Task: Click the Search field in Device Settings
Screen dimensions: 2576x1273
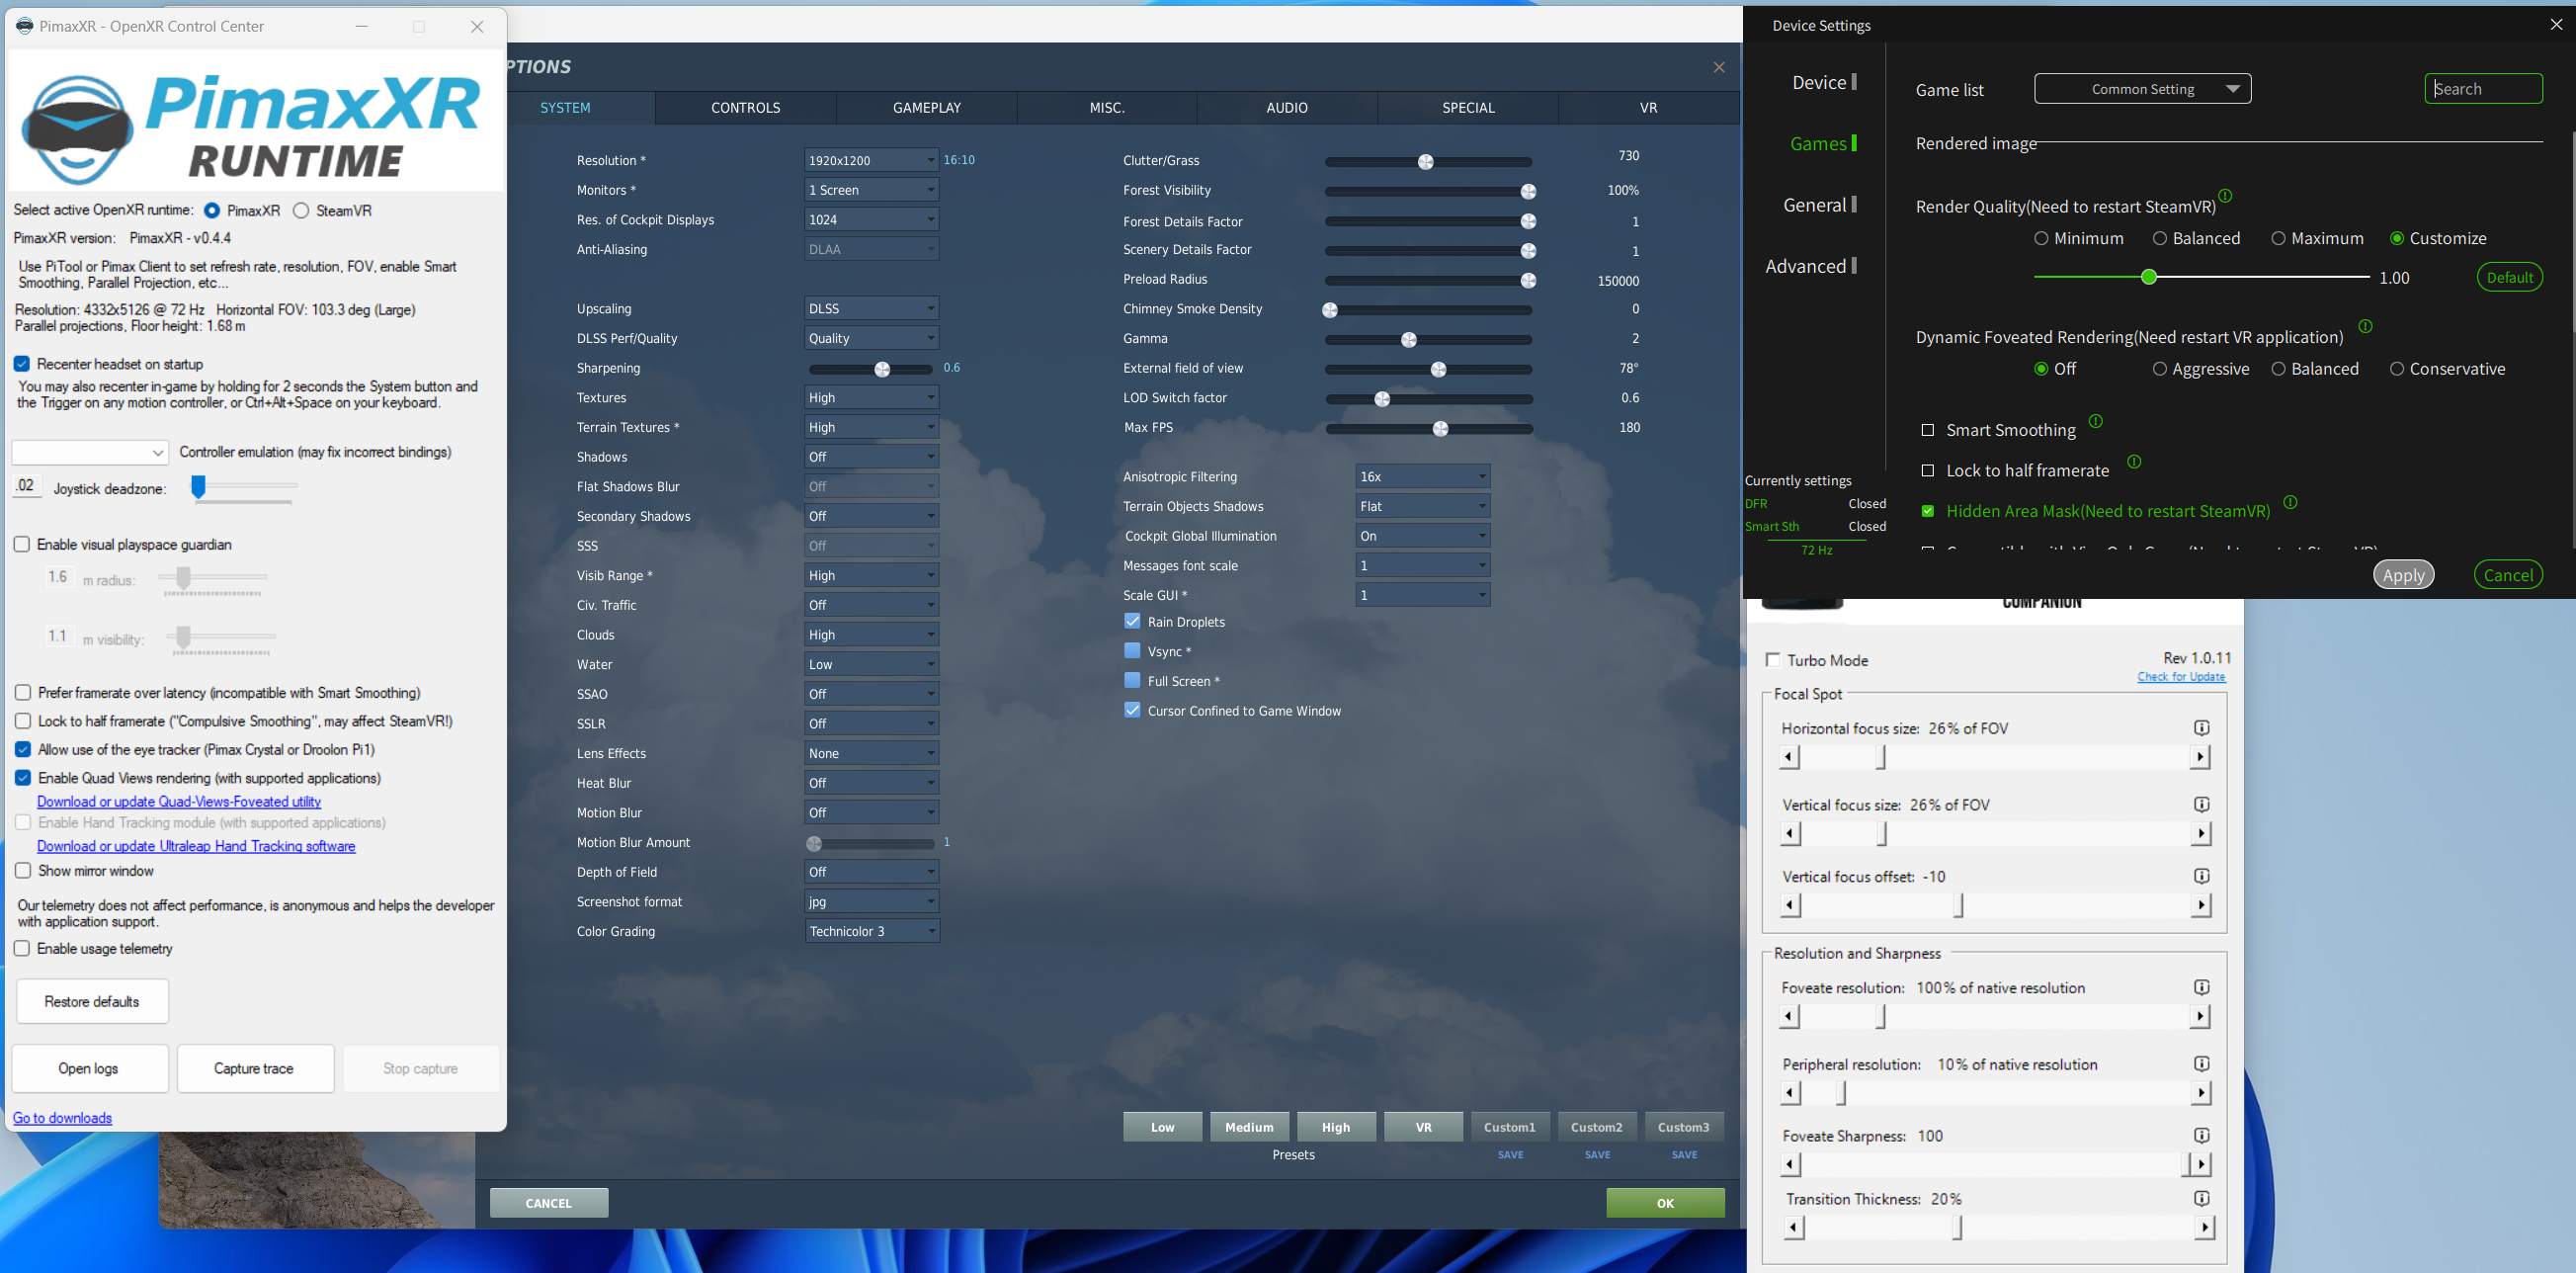Action: click(x=2483, y=89)
